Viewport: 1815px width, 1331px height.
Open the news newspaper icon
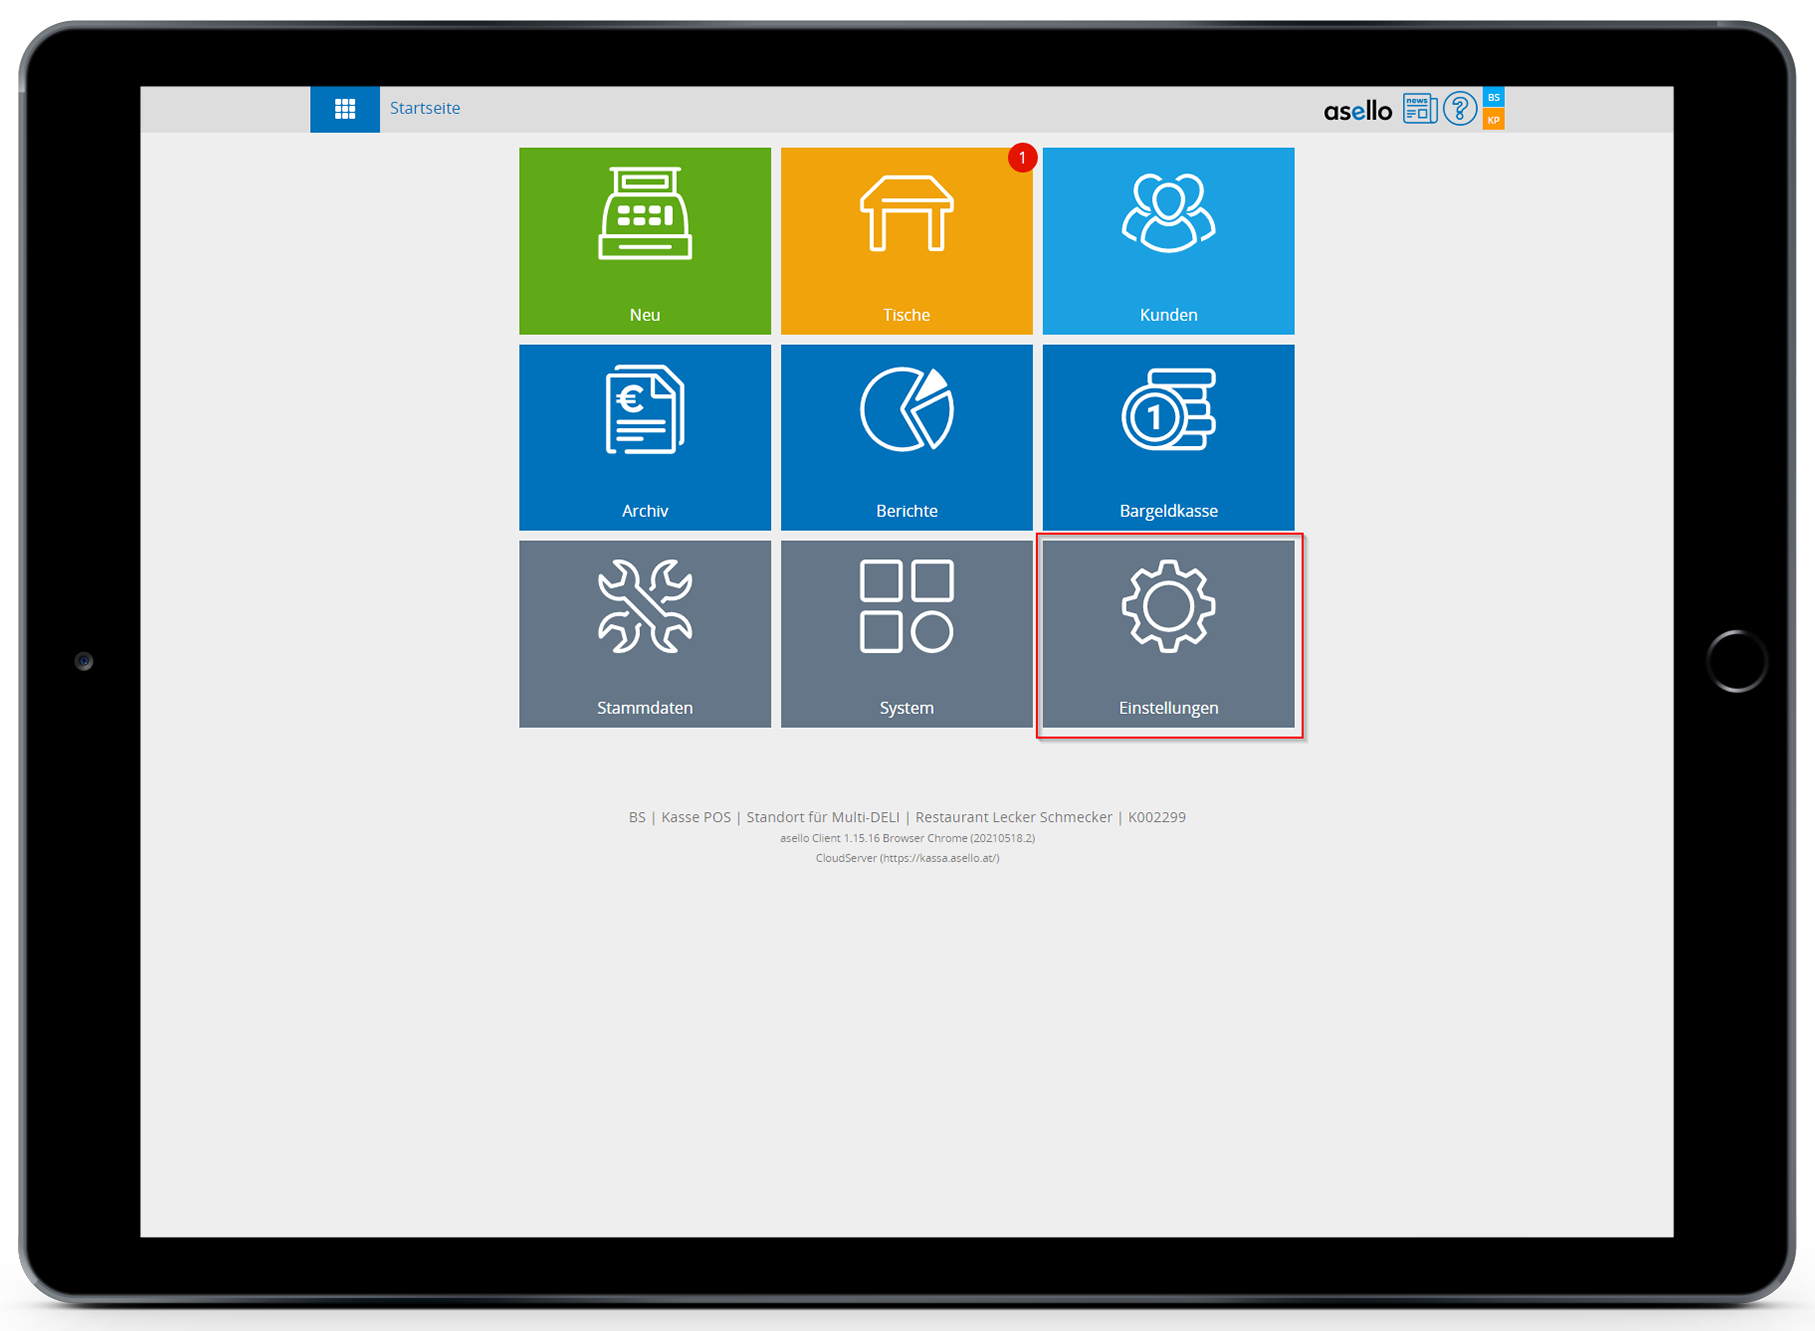click(1419, 108)
